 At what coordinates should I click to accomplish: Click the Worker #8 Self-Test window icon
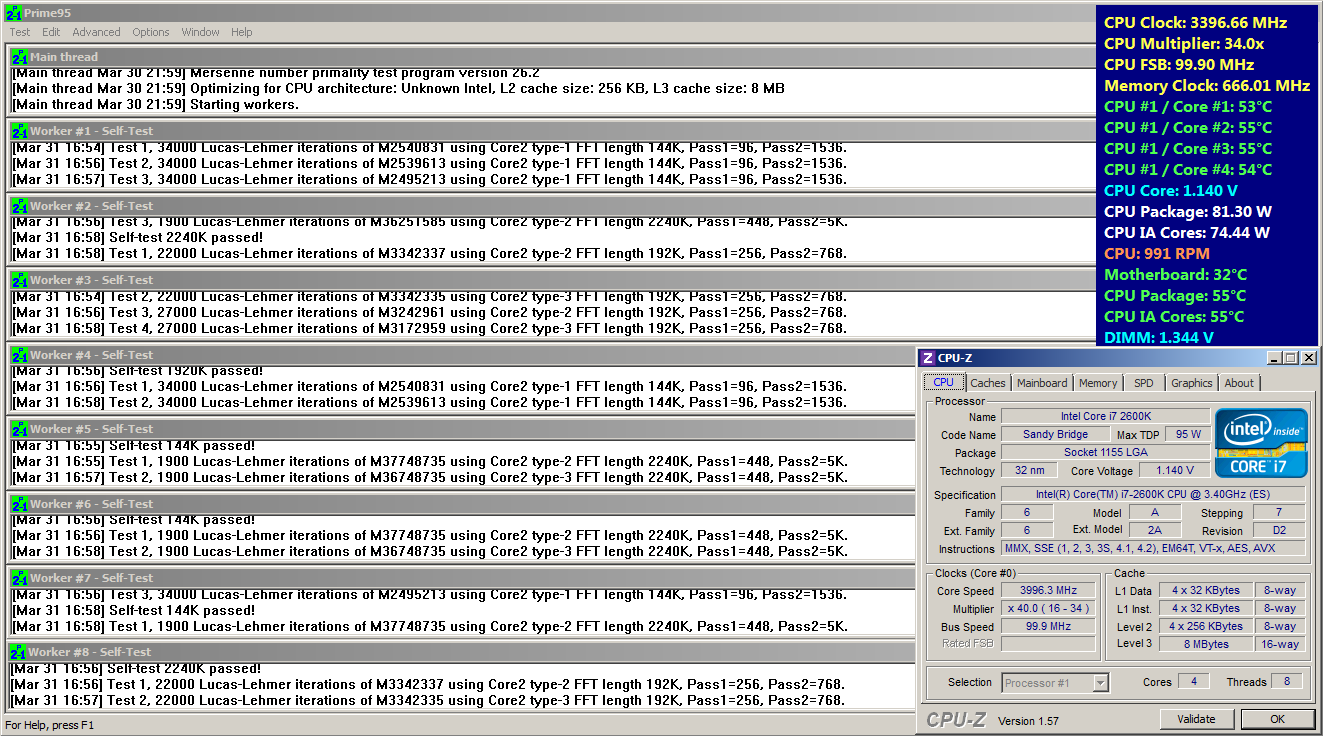point(18,653)
